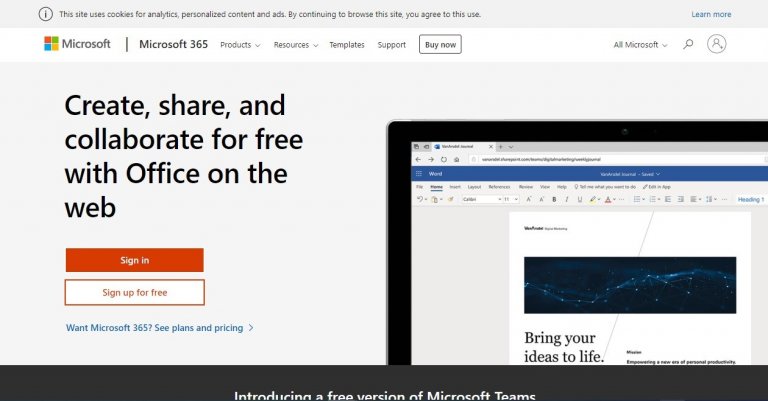Click Tell me what you want to do
The image size is (768, 401).
click(x=605, y=187)
